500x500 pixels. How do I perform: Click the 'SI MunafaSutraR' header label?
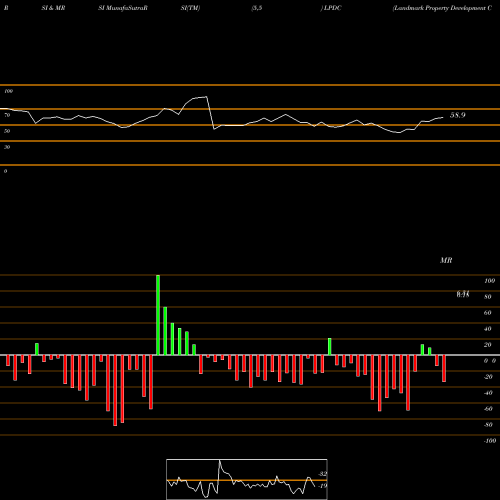pyautogui.click(x=123, y=8)
